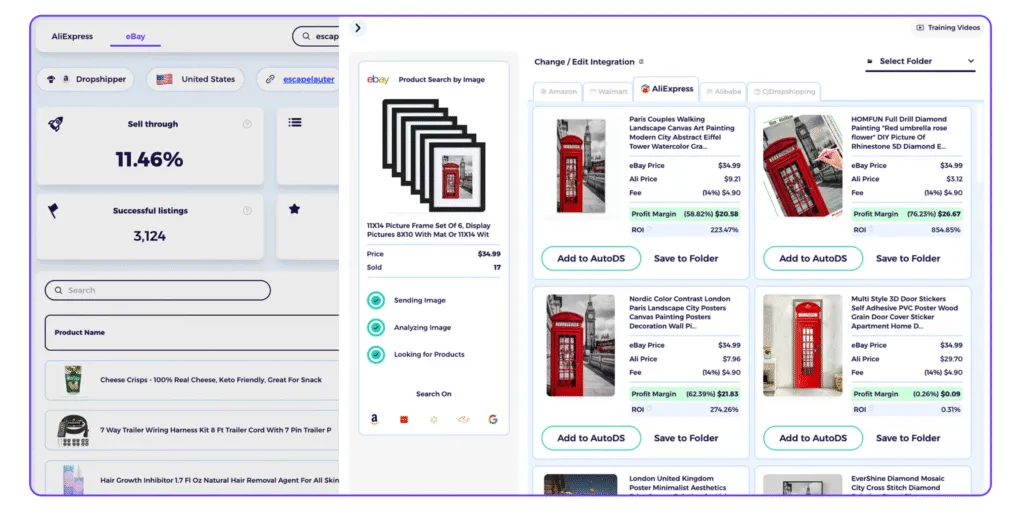Switch to the Amazon tab
1024x518 pixels.
coord(558,91)
